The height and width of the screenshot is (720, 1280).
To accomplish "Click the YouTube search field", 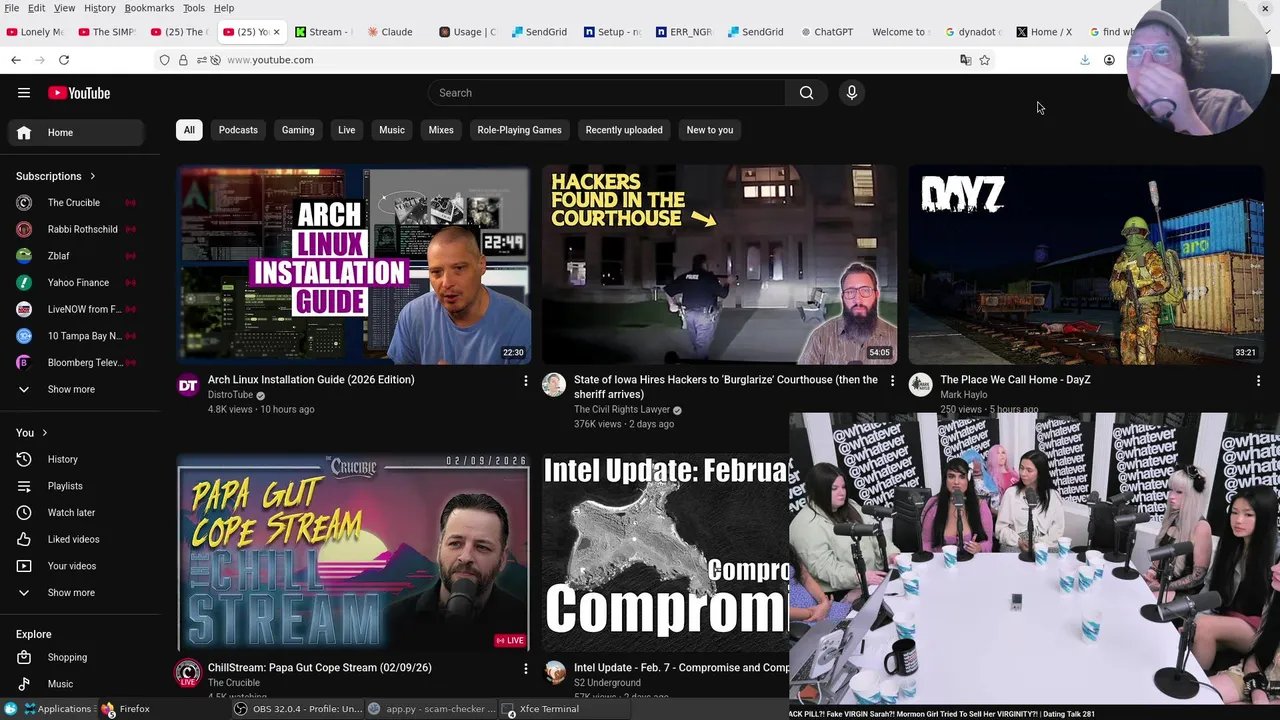I will [607, 93].
